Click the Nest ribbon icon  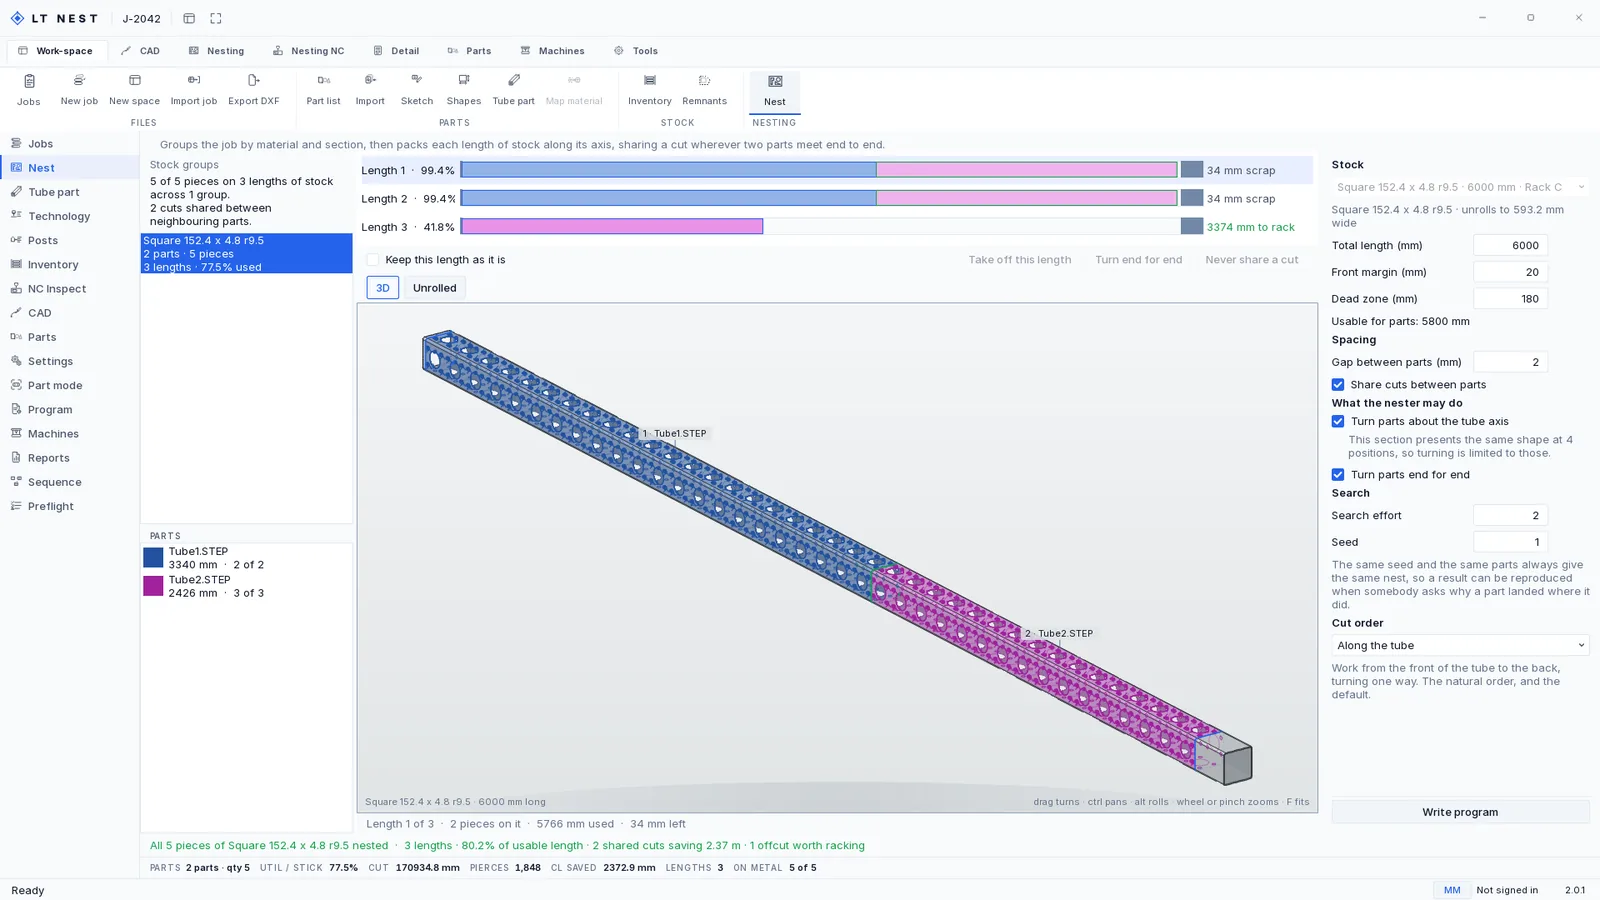775,90
